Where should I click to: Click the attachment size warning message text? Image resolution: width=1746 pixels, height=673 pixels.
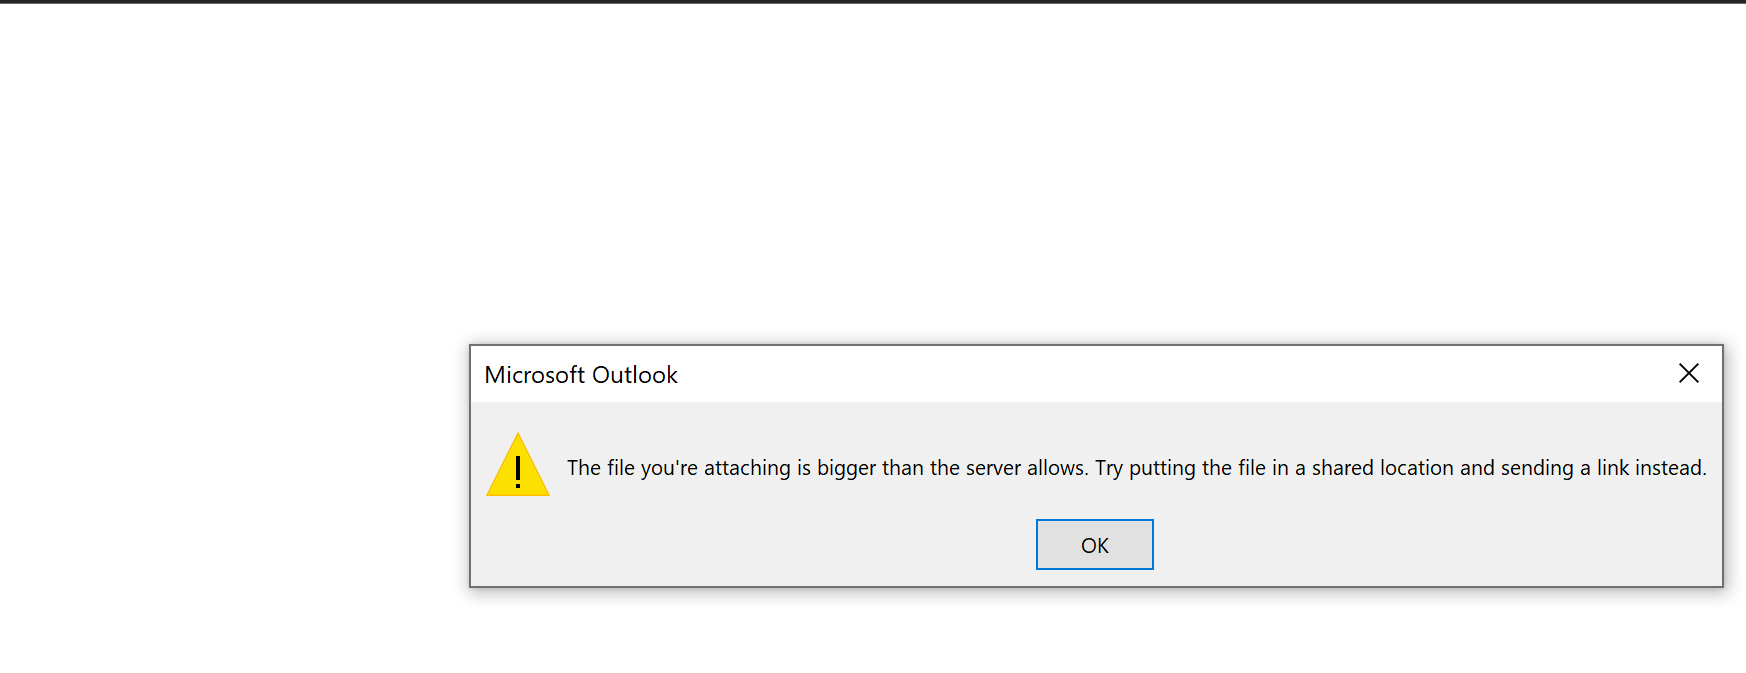[1136, 468]
